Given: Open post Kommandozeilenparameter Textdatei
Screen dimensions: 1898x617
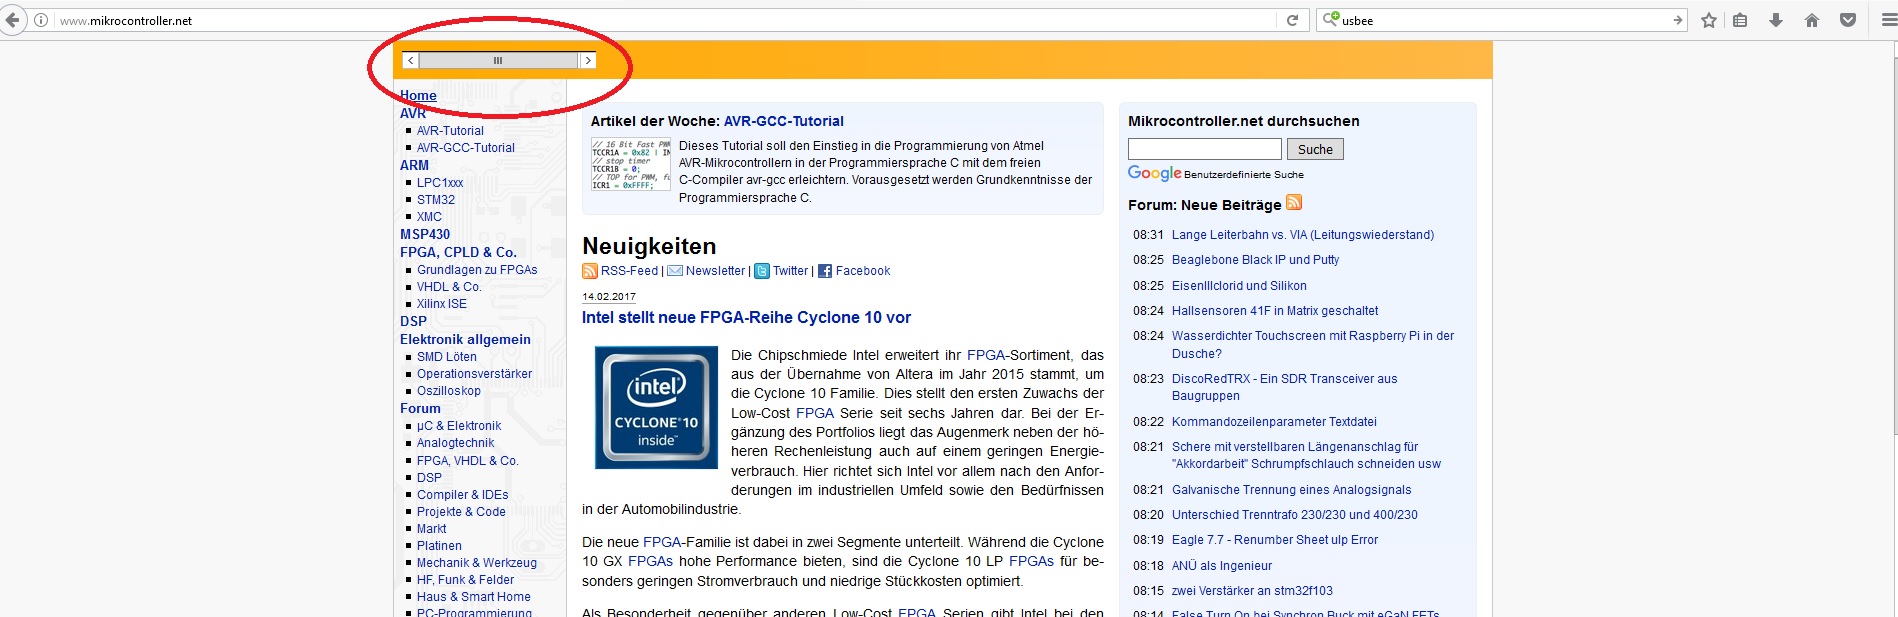Looking at the screenshot, I should pyautogui.click(x=1274, y=422).
